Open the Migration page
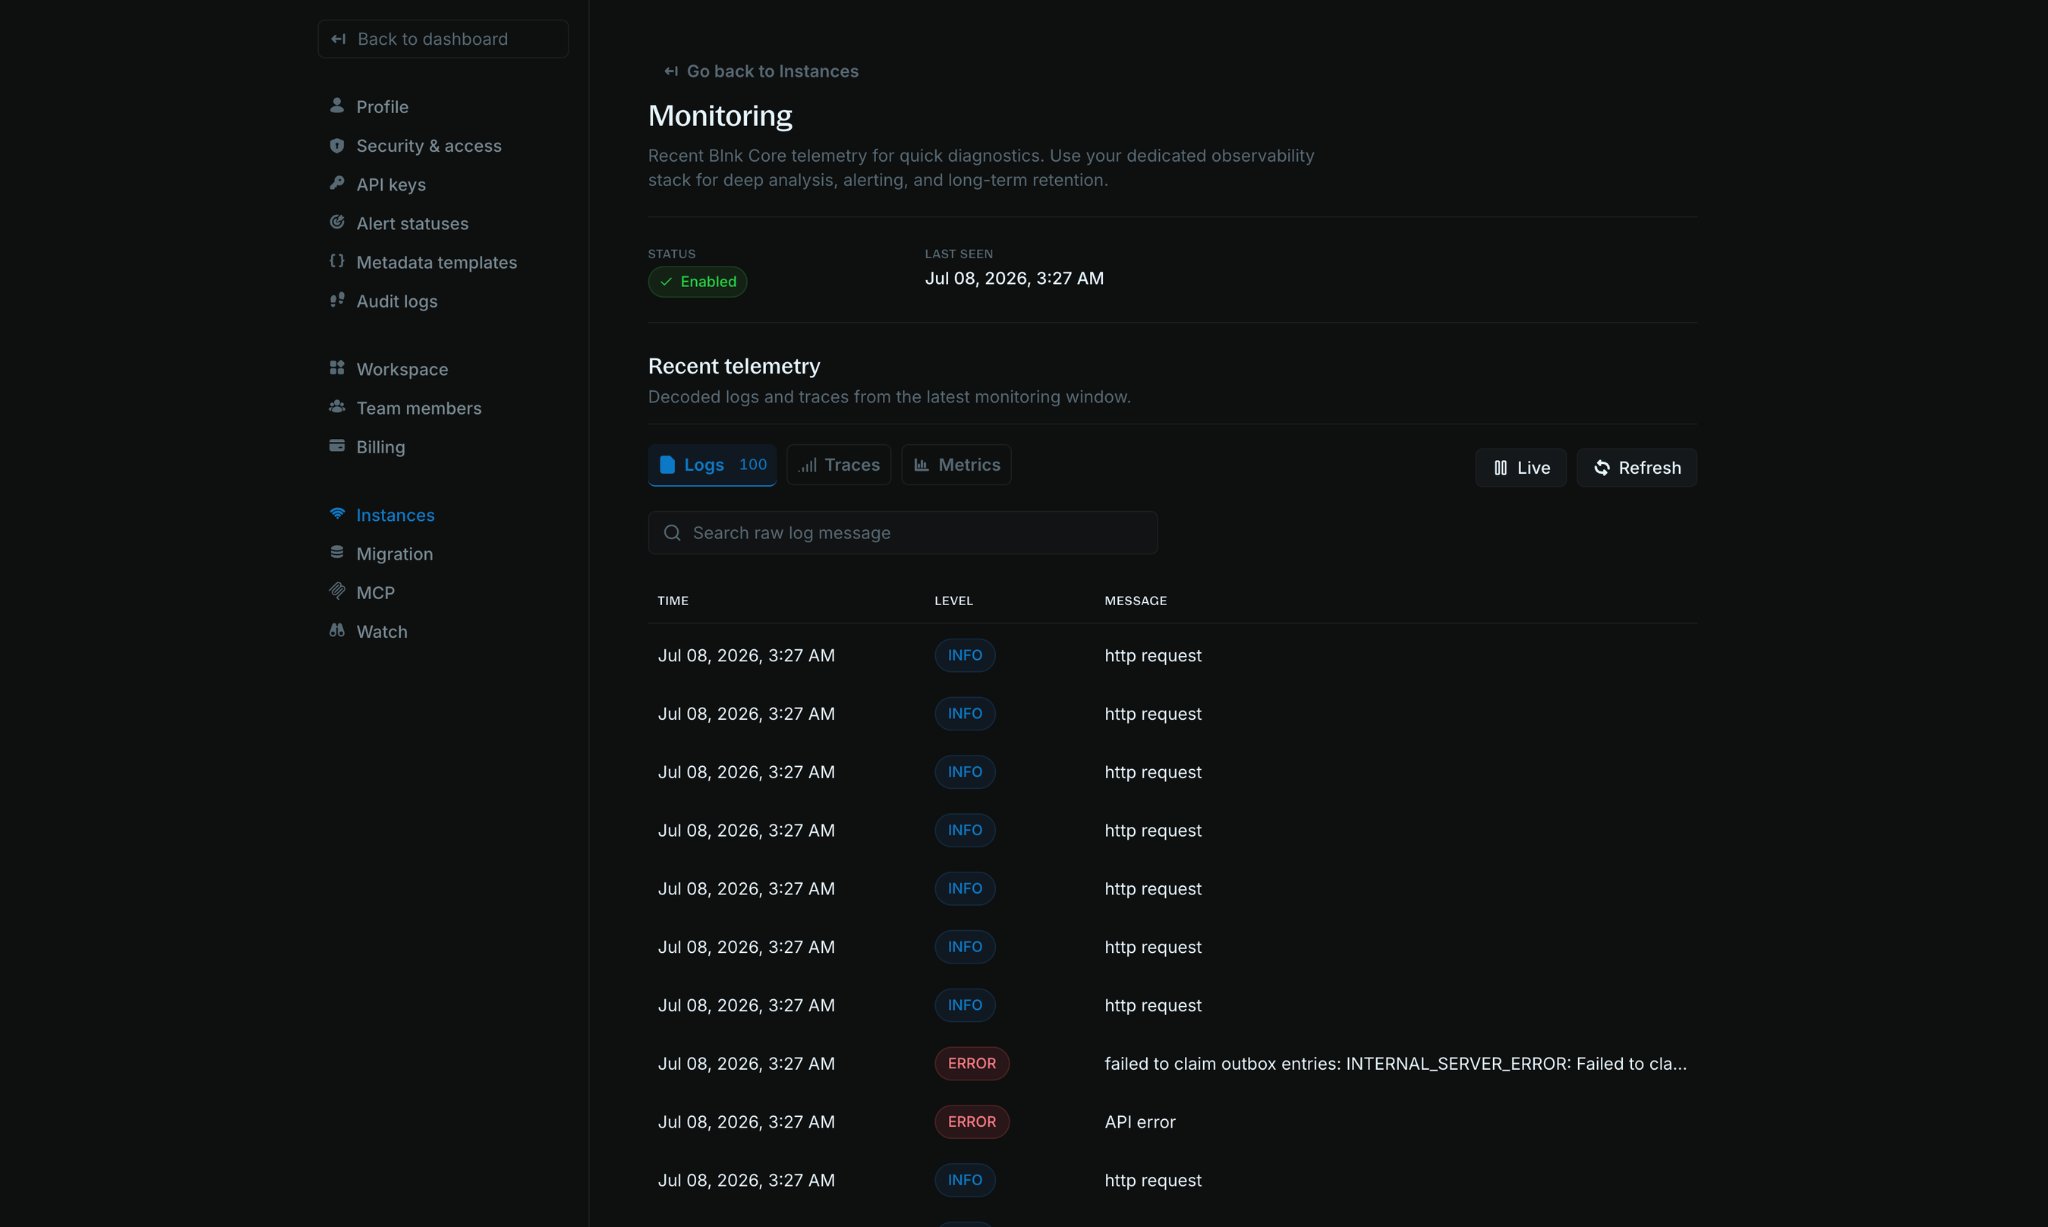 (x=394, y=554)
